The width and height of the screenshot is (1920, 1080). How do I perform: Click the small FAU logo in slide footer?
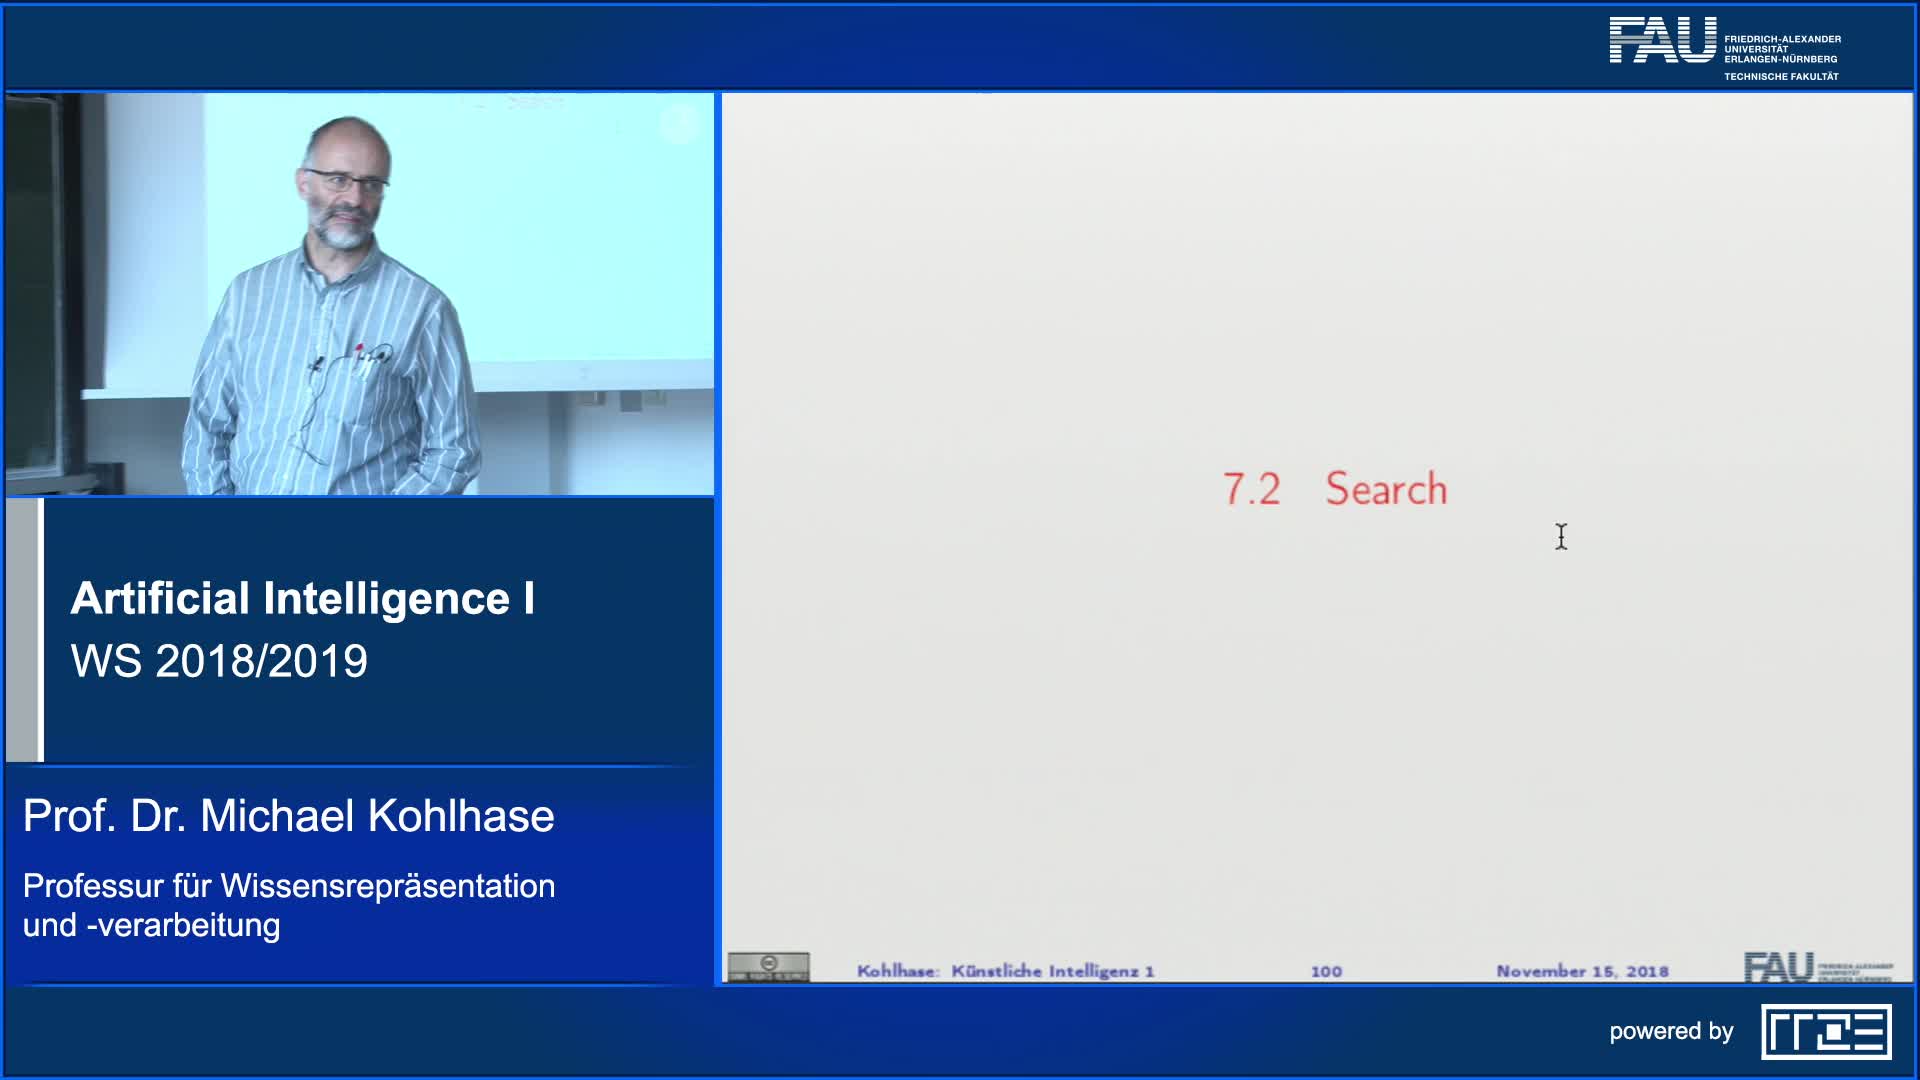[x=1778, y=967]
